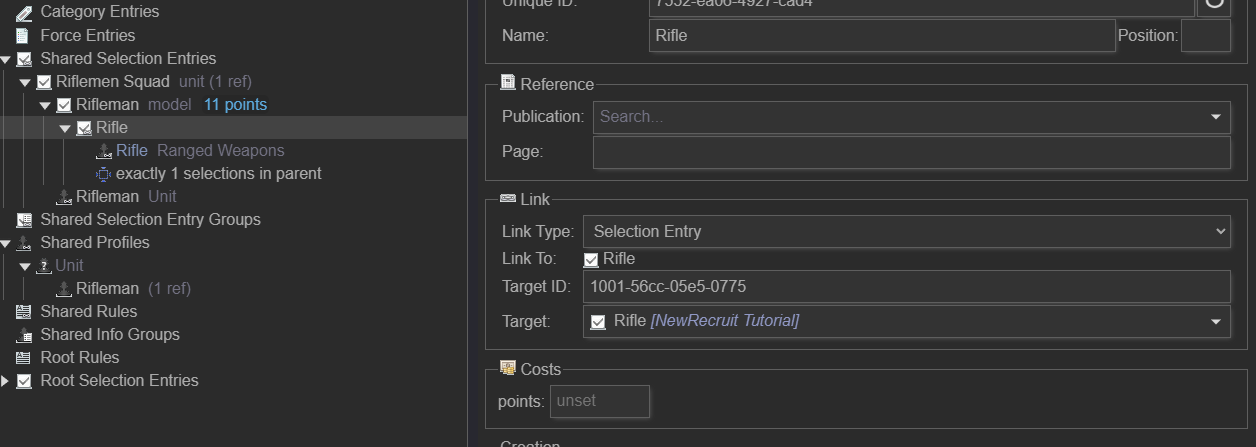Viewport: 1256px width, 447px height.
Task: Click the Root Selection Entries icon
Action: [24, 381]
